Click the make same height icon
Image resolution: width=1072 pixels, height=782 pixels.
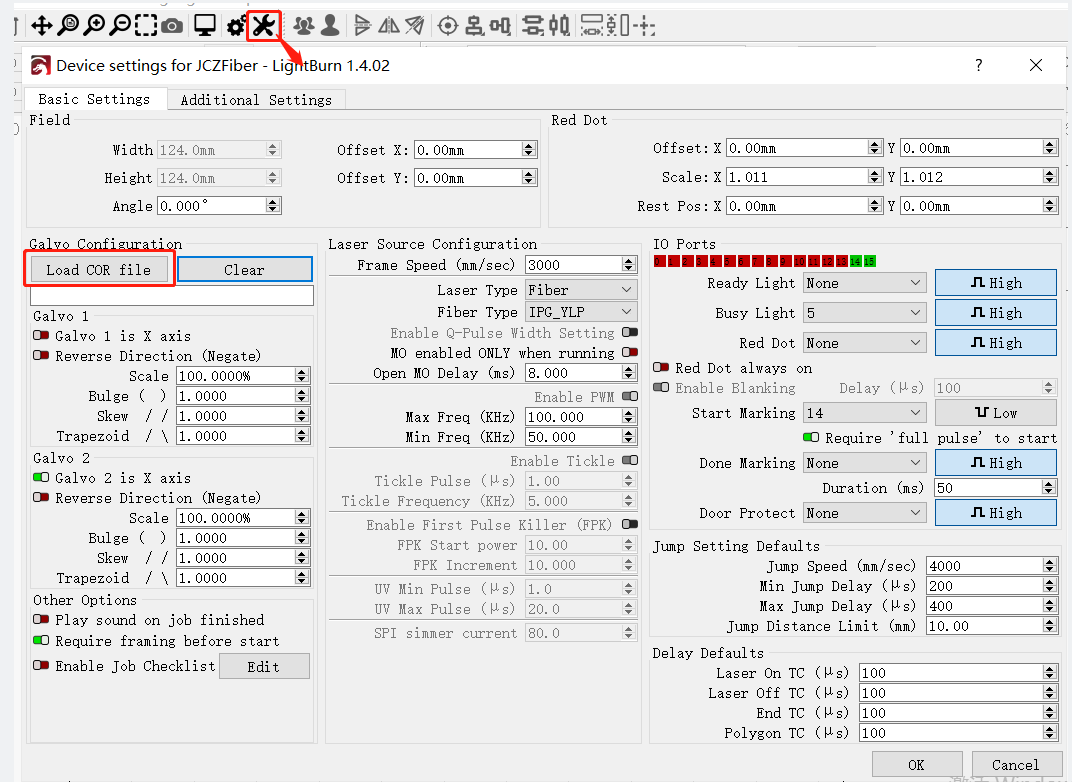617,26
